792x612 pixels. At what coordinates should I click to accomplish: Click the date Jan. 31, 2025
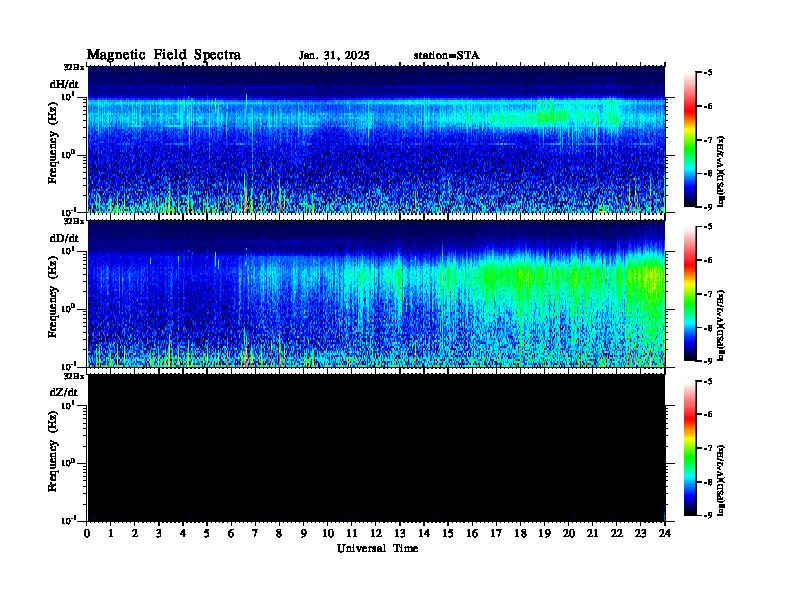pos(334,56)
